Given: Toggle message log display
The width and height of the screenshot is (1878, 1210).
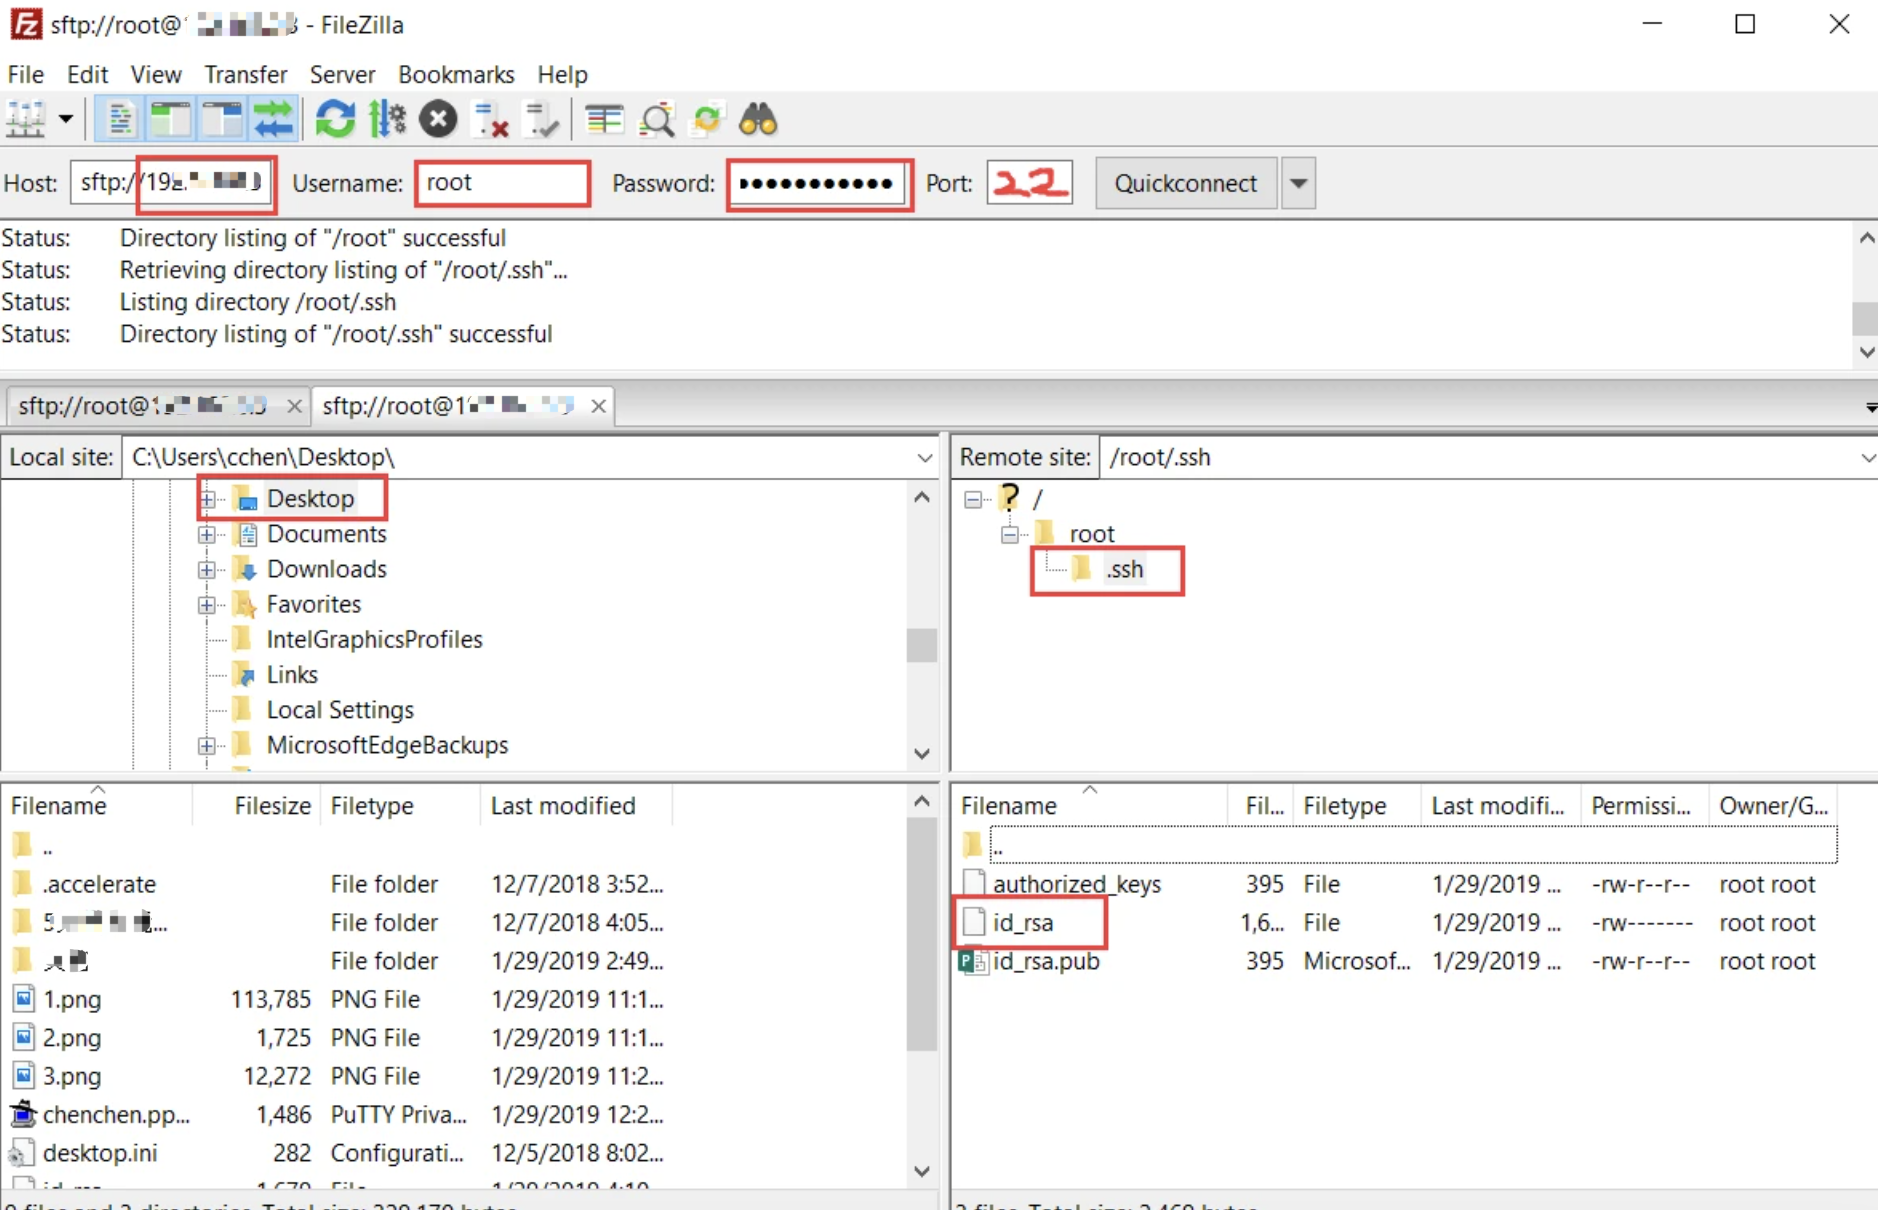Looking at the screenshot, I should coord(121,120).
